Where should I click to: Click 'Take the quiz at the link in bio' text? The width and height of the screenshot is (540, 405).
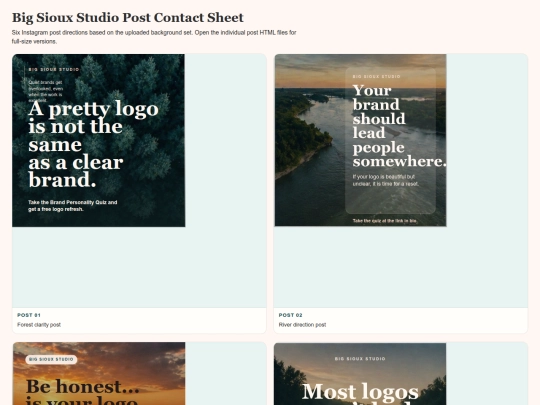[385, 221]
